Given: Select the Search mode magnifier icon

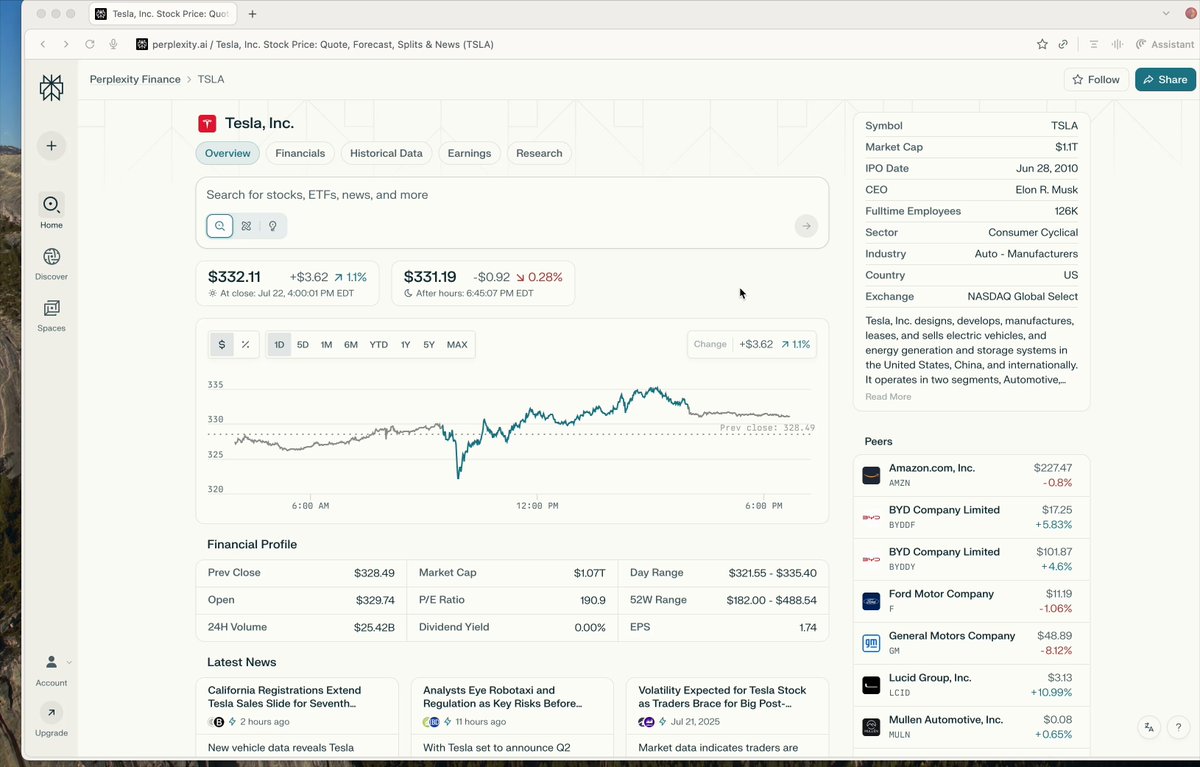Looking at the screenshot, I should [x=220, y=226].
